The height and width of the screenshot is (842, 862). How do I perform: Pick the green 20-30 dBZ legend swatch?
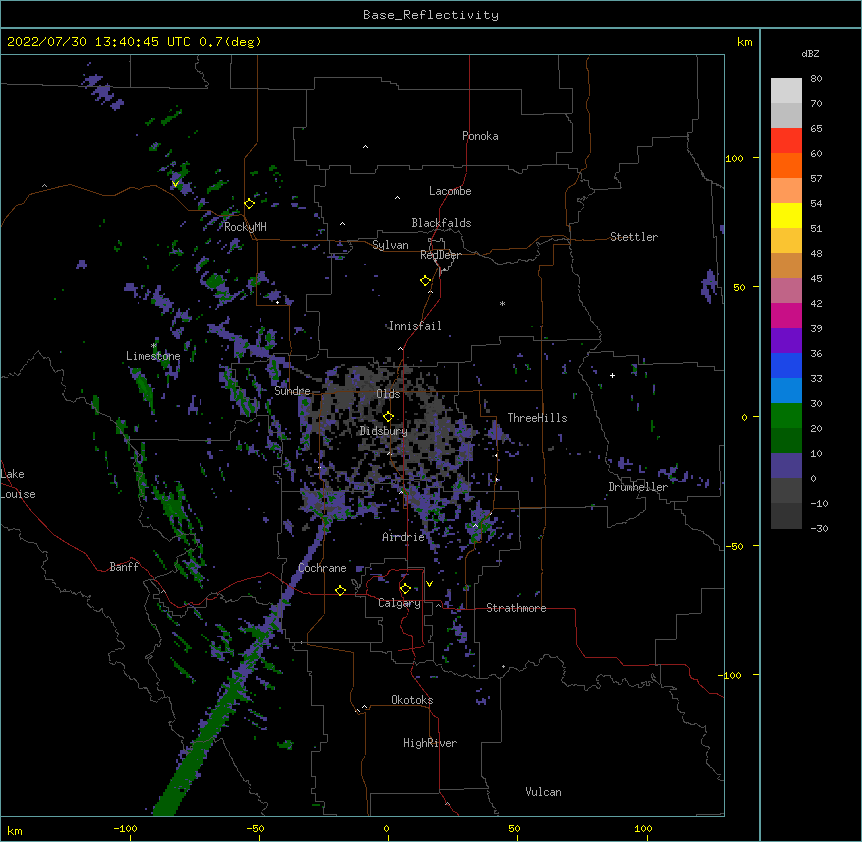click(786, 415)
